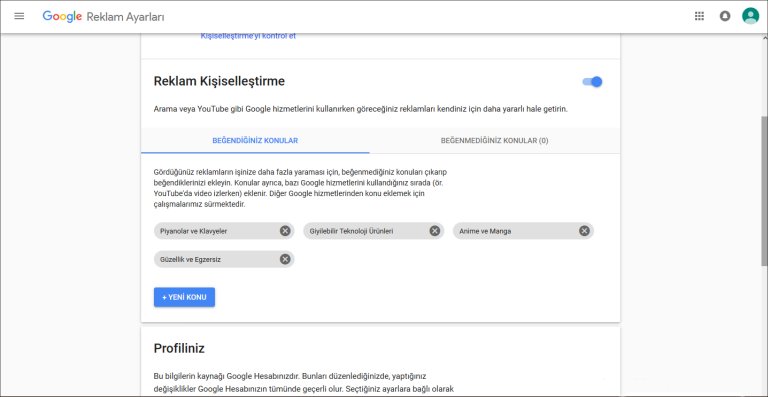
Task: Click the Profiliniz heading
Action: 179,349
